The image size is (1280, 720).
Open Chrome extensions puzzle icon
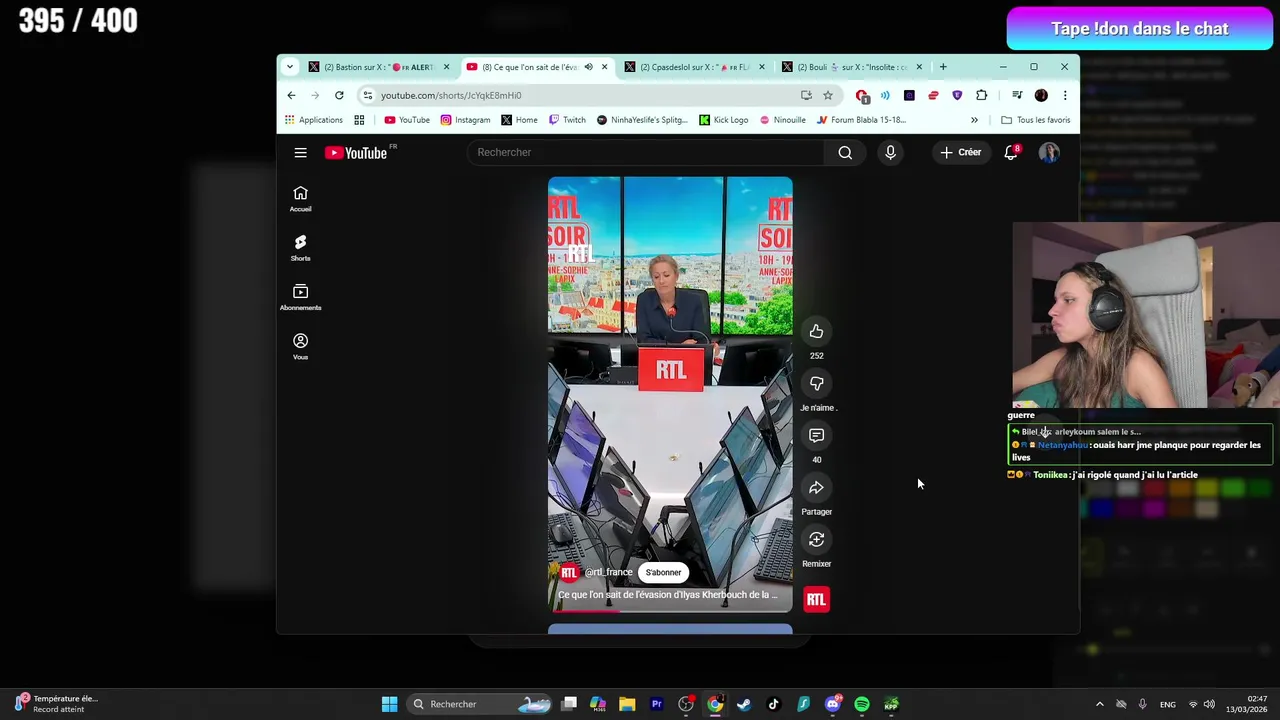981,95
